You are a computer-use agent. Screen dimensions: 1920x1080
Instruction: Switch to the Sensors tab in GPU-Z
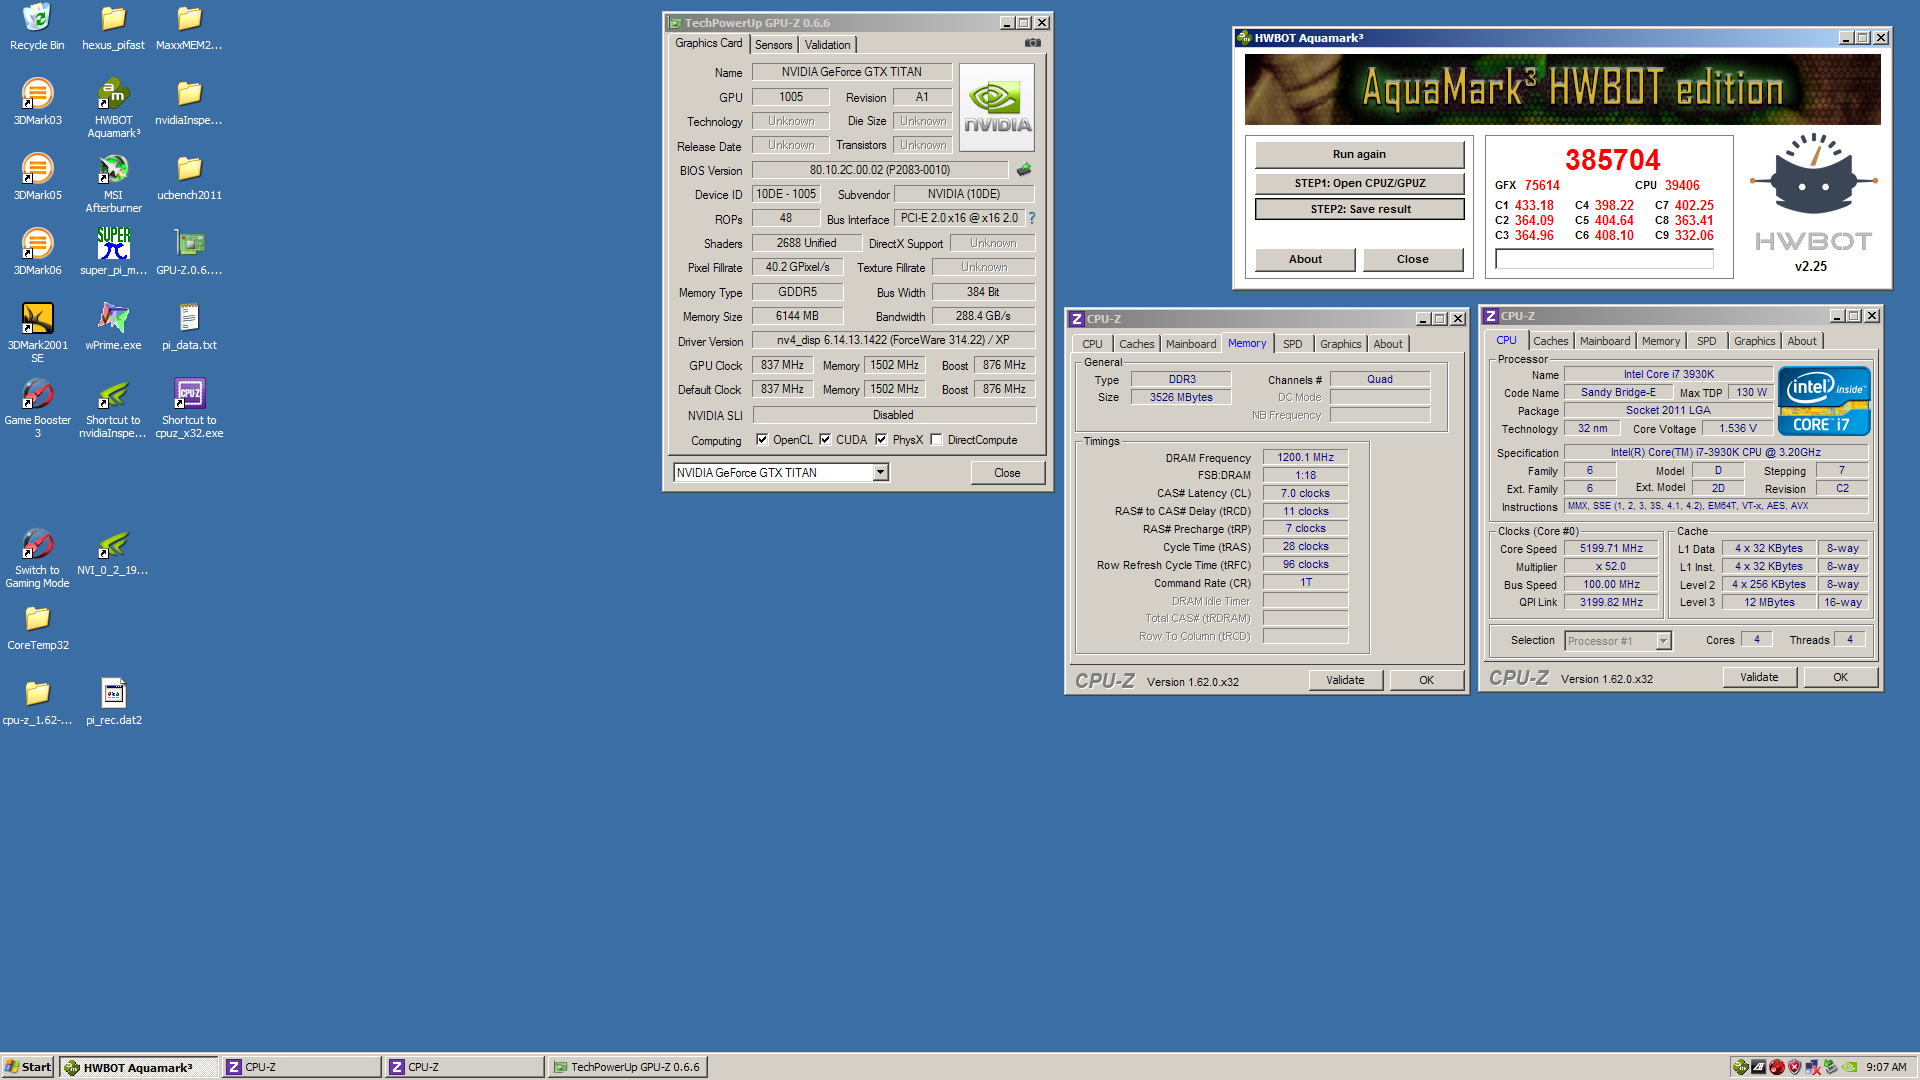773,45
